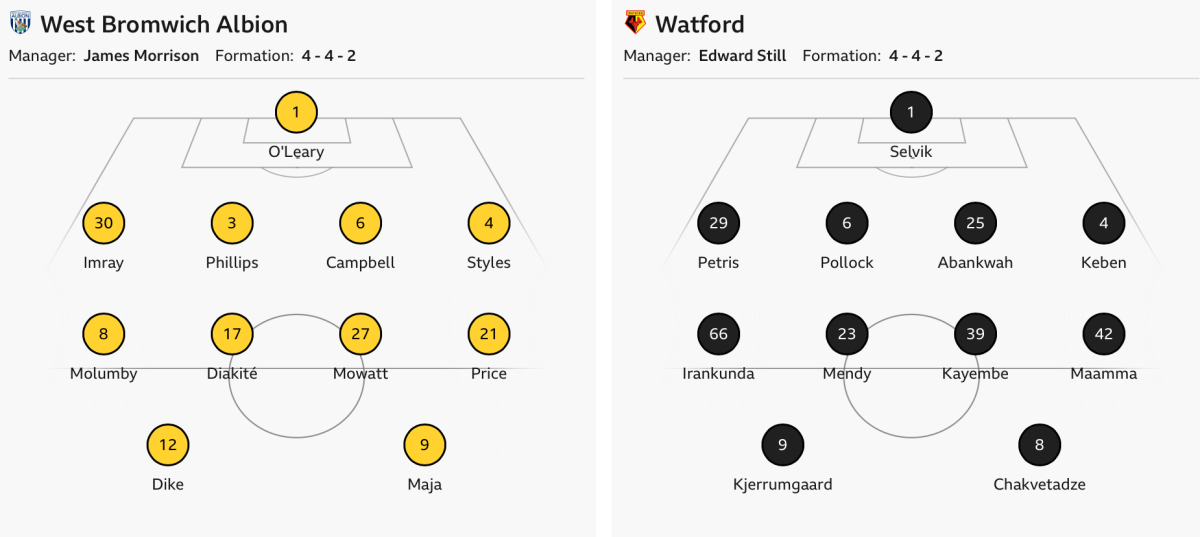
Task: Select West Brom goalkeeper O'Leary number 1
Action: [x=296, y=112]
